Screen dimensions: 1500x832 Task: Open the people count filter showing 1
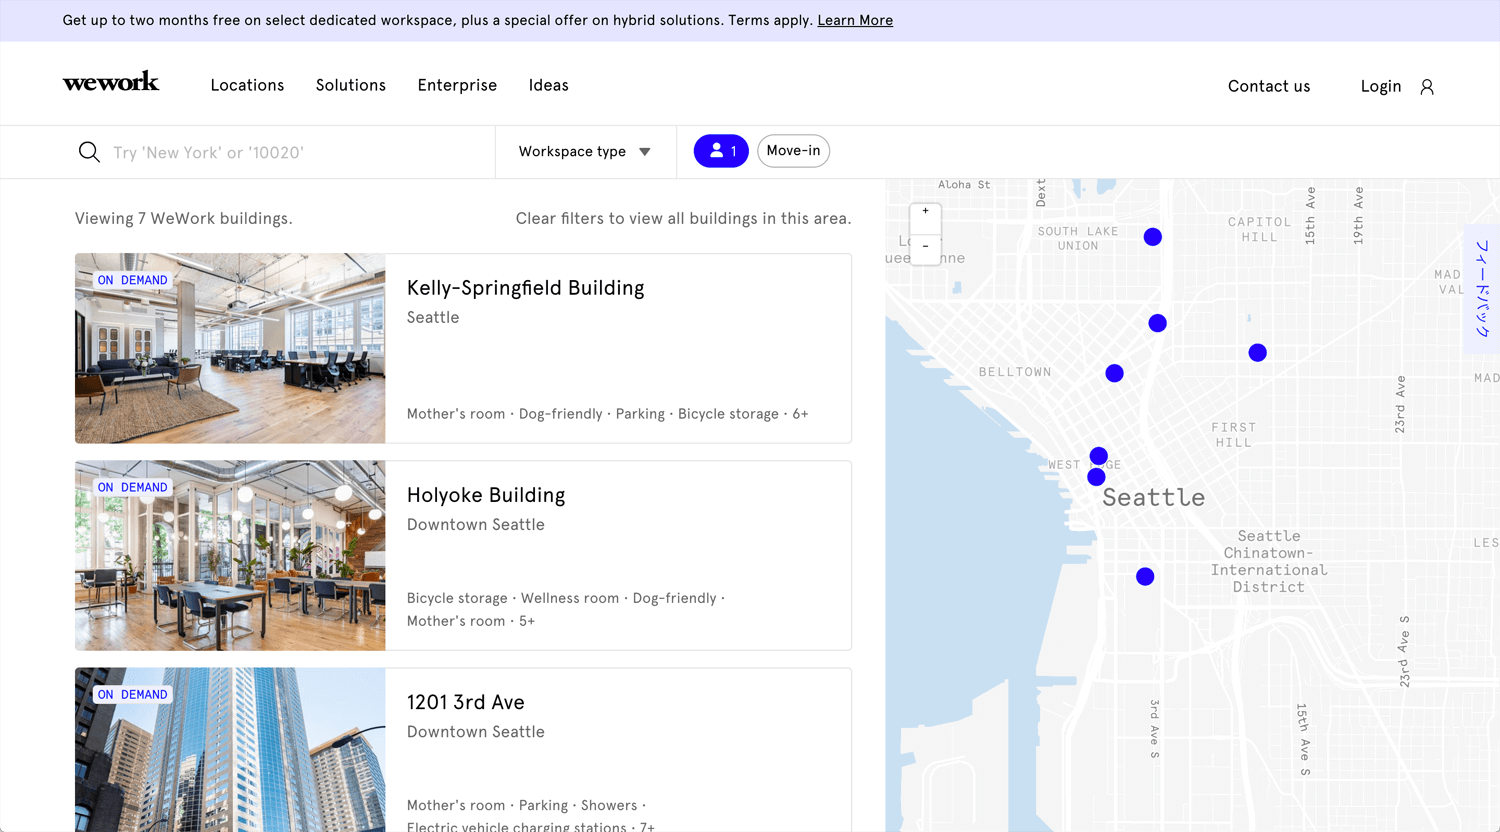(x=721, y=151)
